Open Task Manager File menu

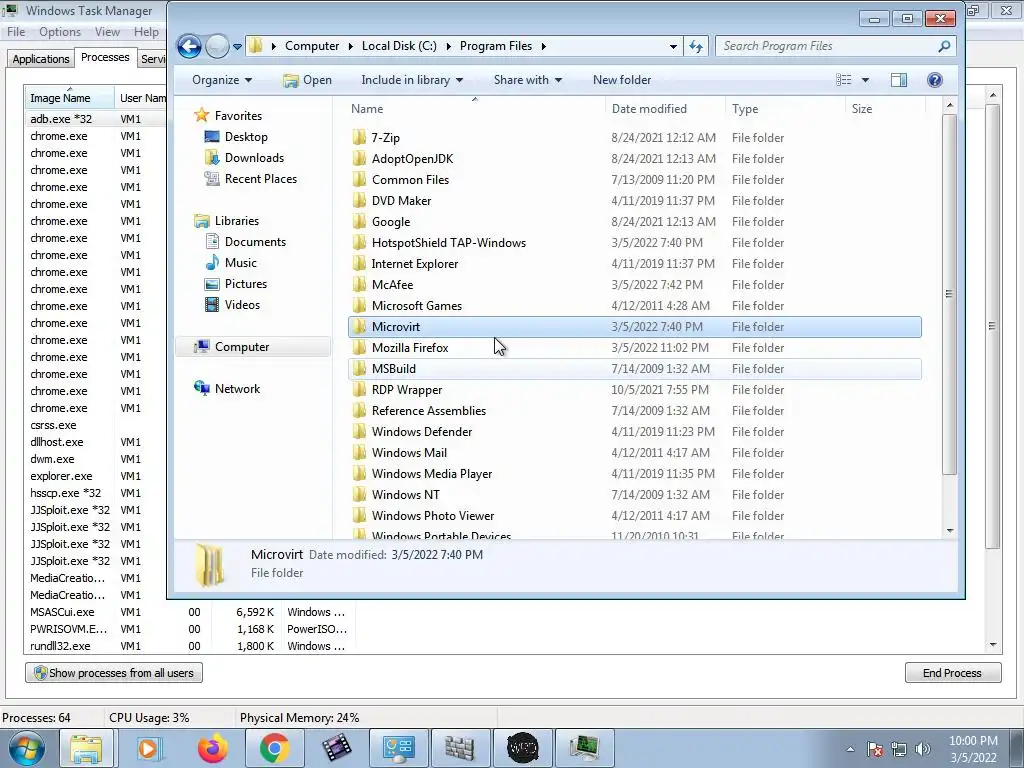(x=16, y=32)
